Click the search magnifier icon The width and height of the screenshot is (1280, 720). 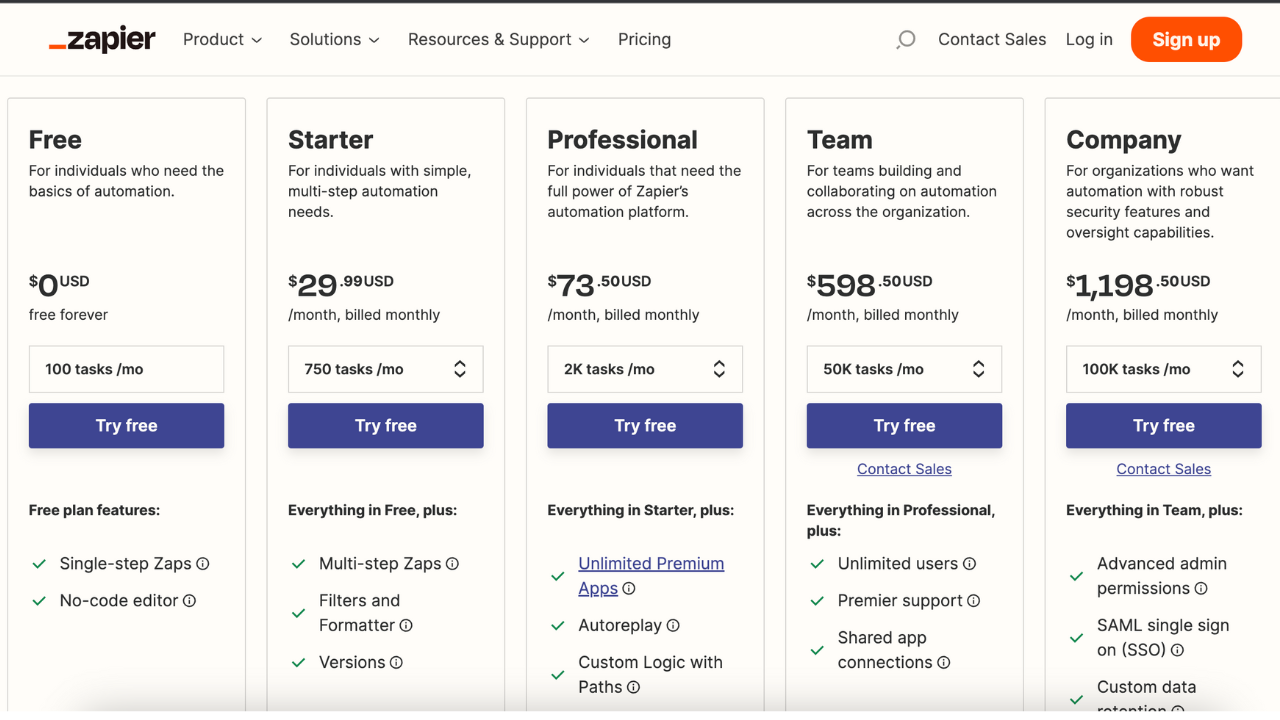(x=906, y=40)
